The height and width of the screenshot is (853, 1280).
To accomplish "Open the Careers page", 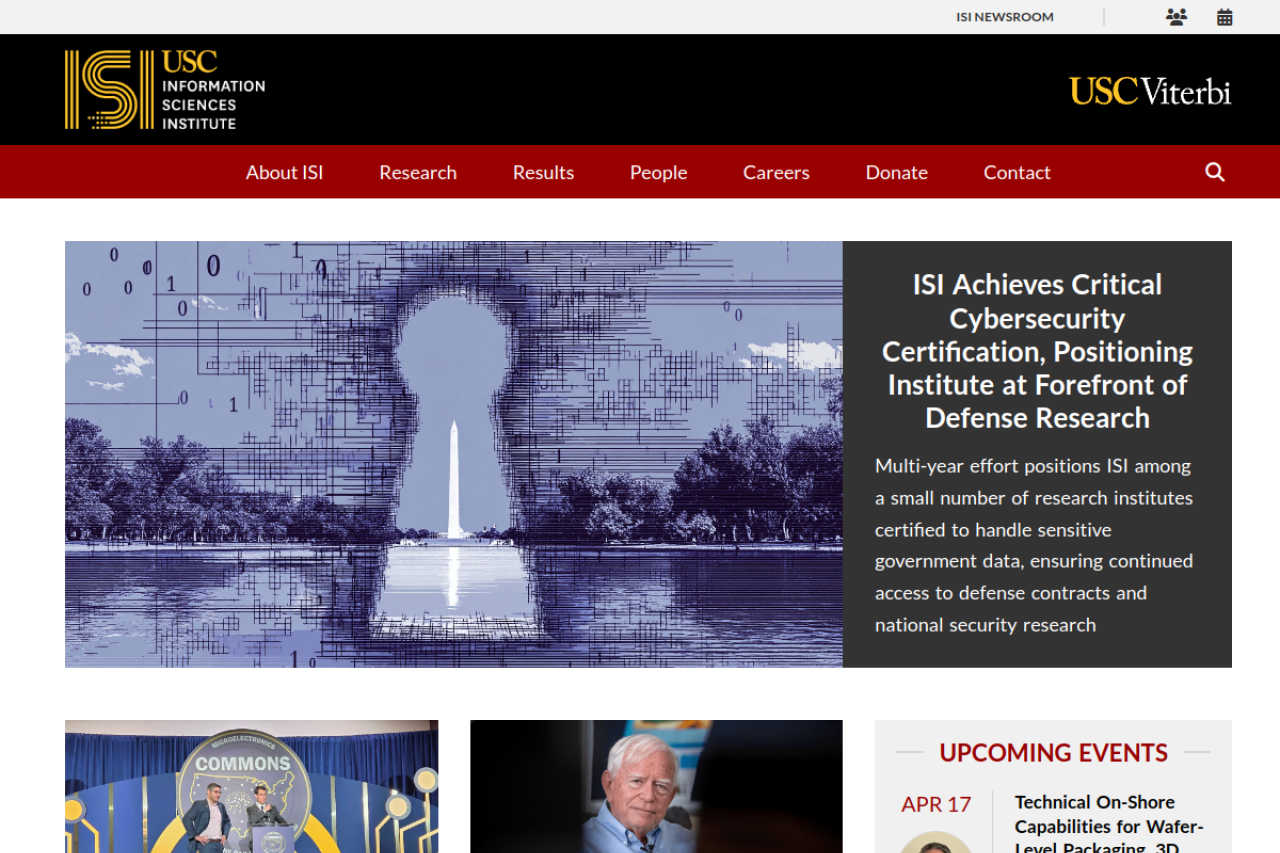I will click(775, 172).
